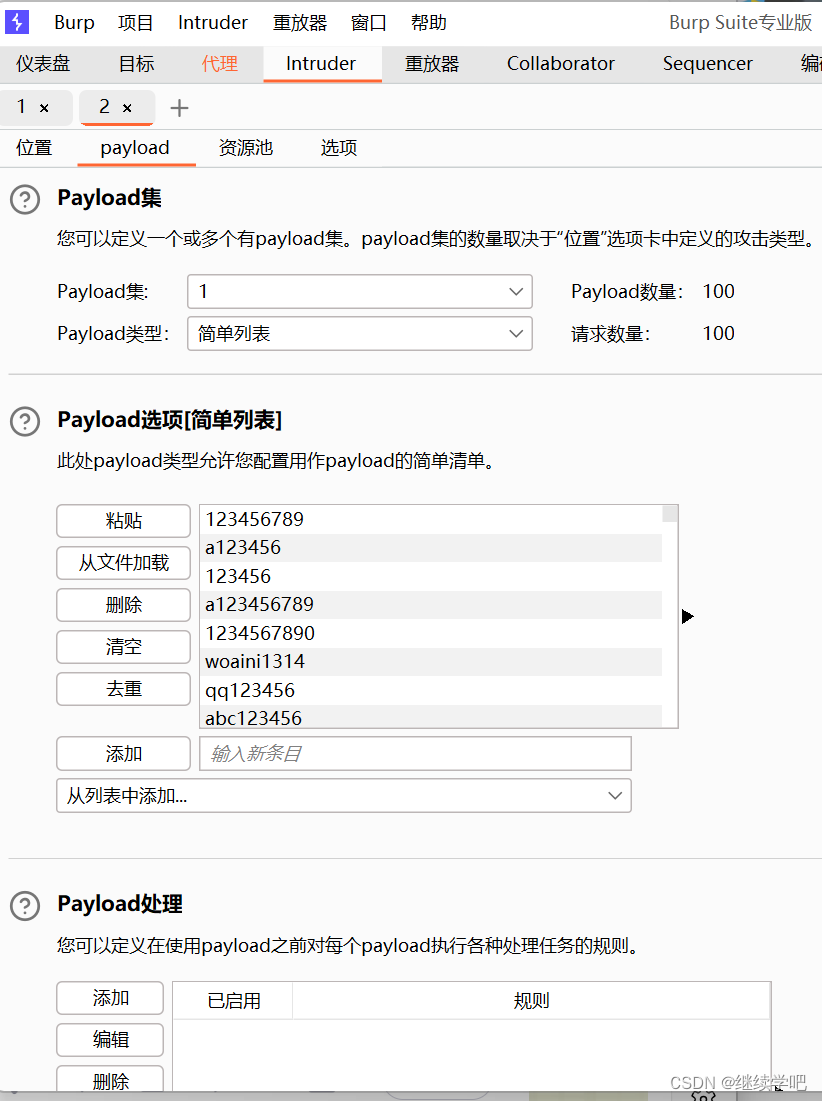This screenshot has width=822, height=1101.
Task: Select Intruder attack tab 2
Action: pos(105,107)
